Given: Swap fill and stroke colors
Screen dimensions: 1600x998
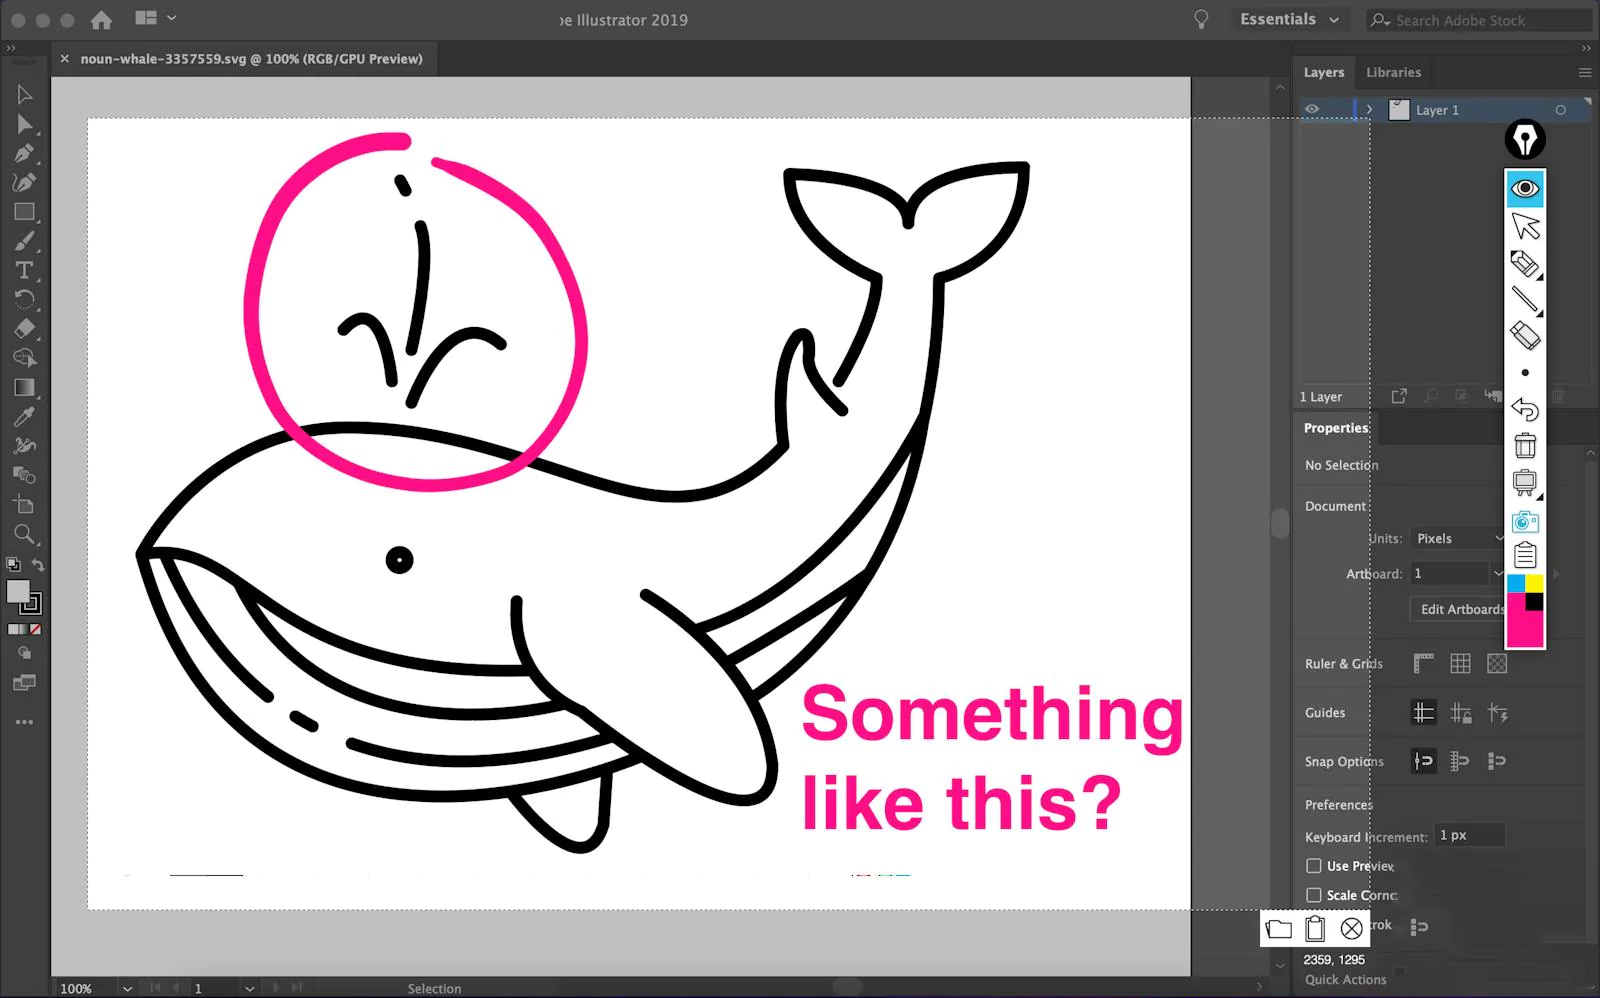Looking at the screenshot, I should tap(38, 565).
